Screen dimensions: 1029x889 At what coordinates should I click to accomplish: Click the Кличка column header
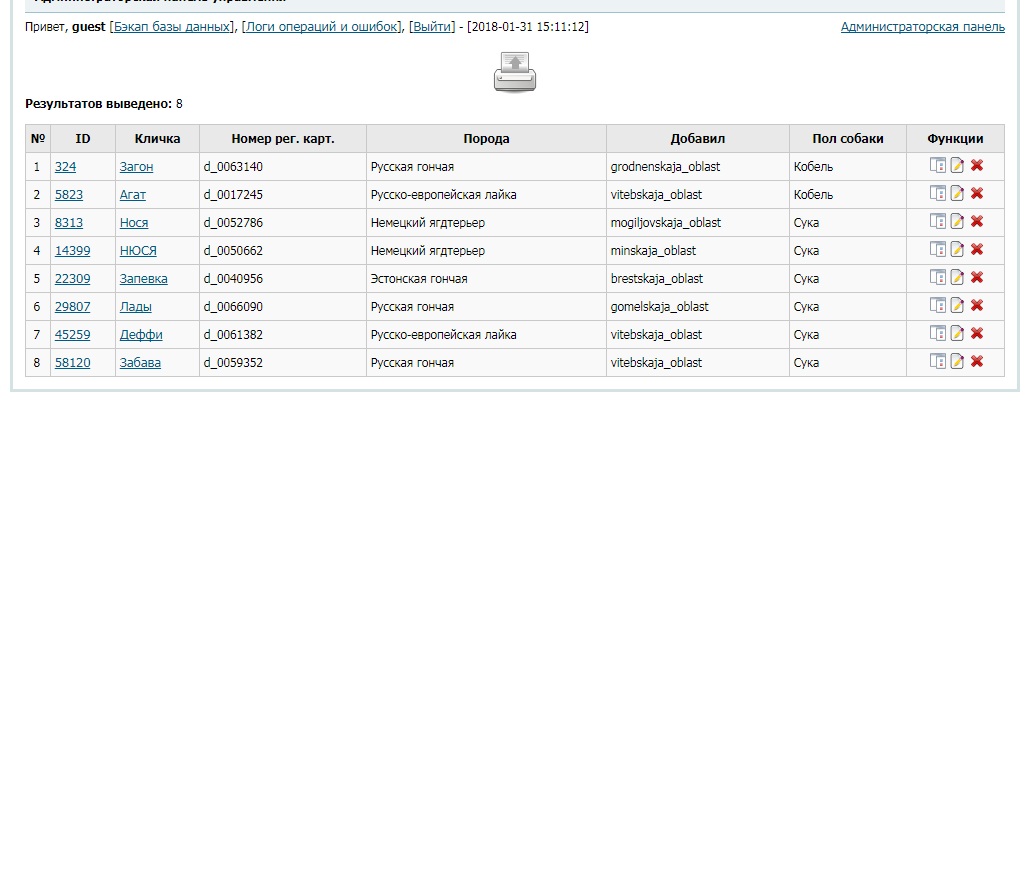point(157,139)
